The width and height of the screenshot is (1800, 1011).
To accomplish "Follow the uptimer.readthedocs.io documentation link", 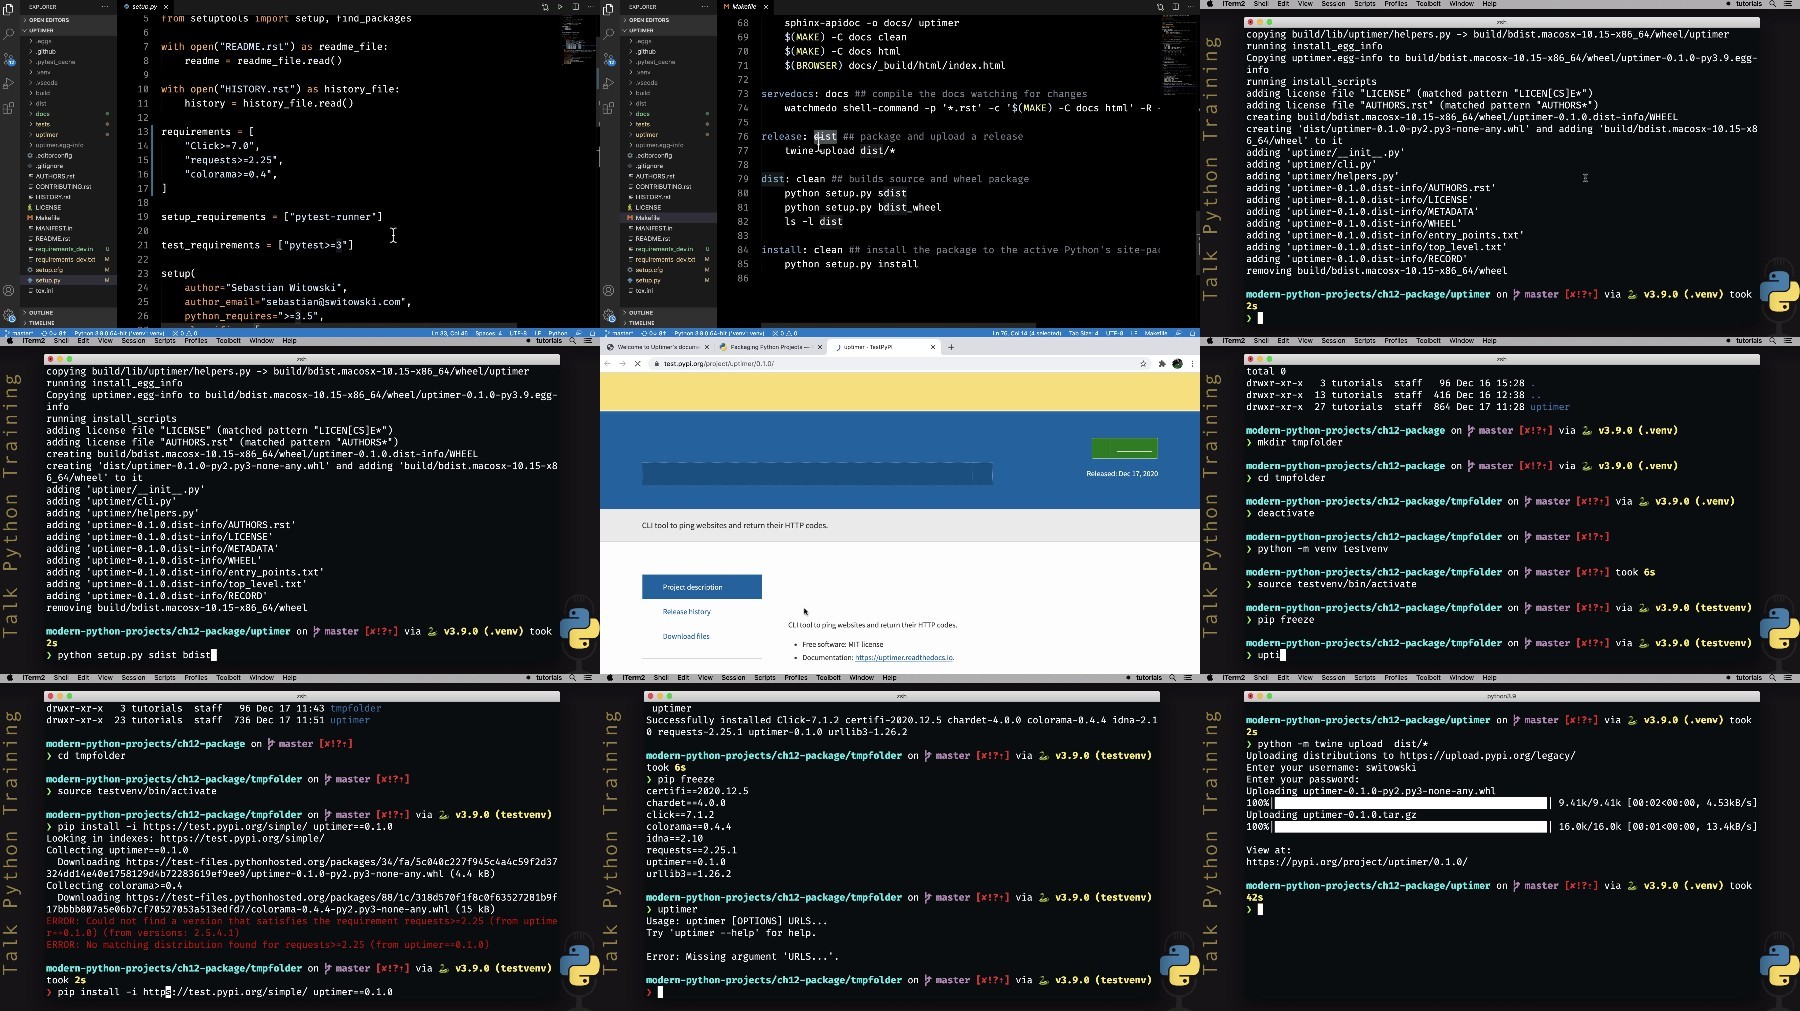I will 904,658.
